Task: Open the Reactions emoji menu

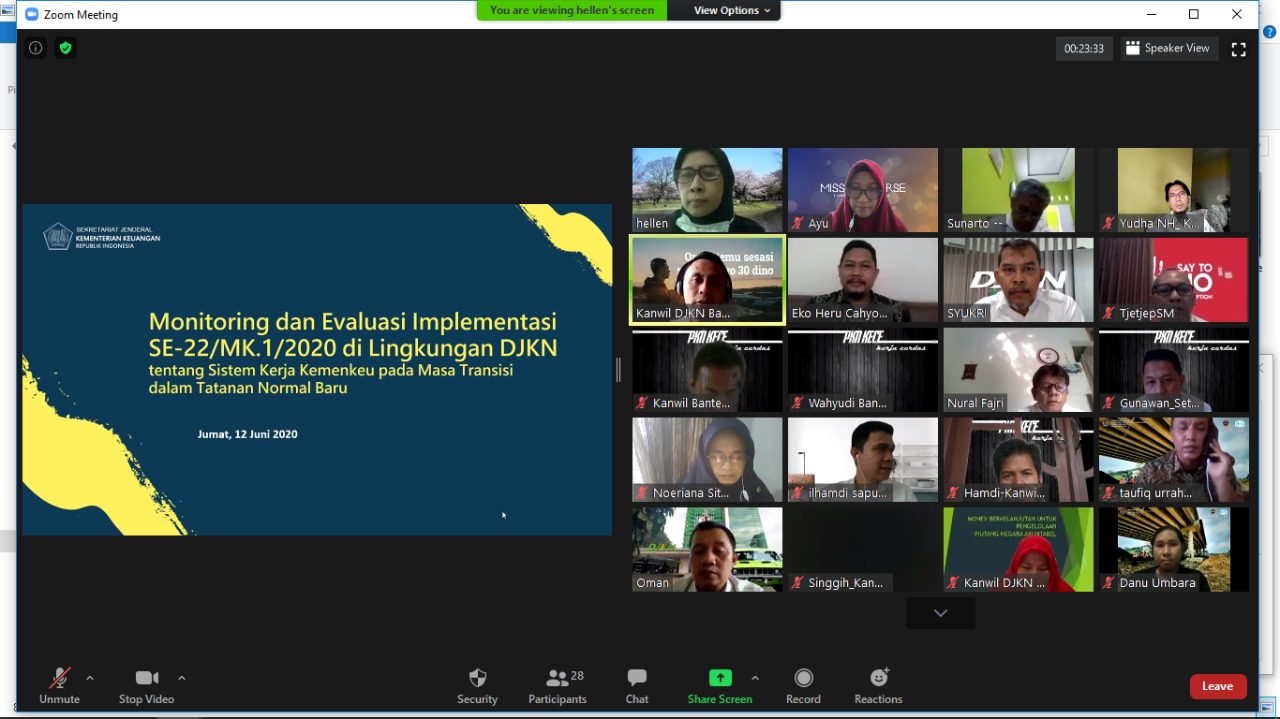Action: tap(878, 685)
